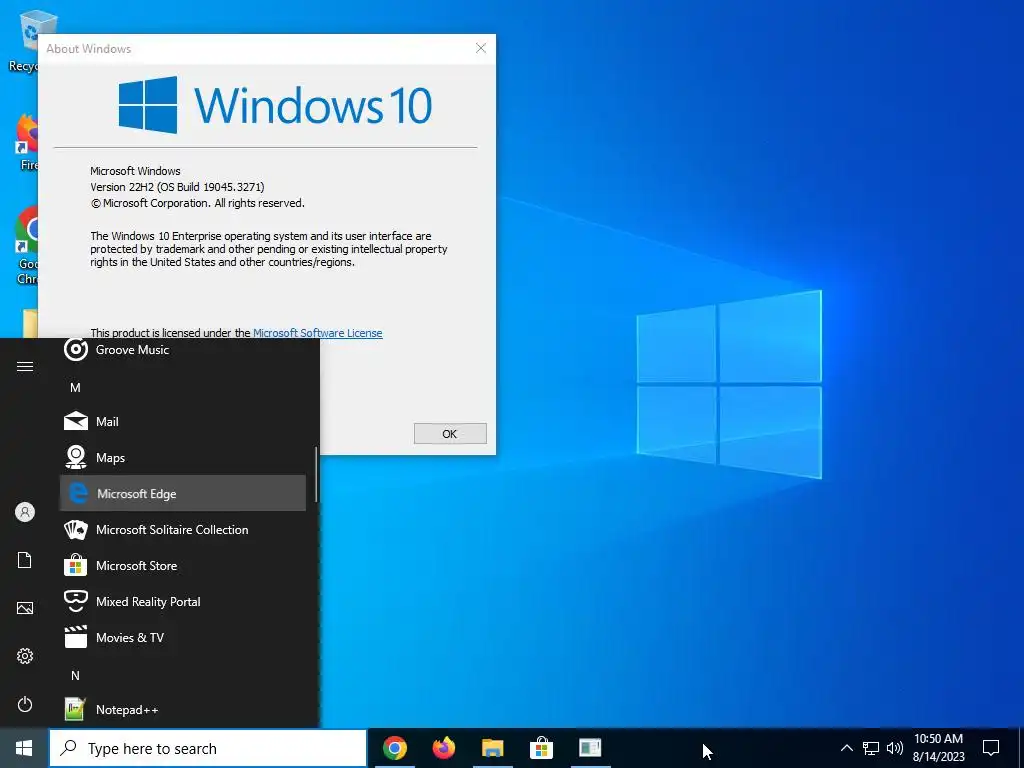The height and width of the screenshot is (768, 1024).
Task: Open Google Chrome from the taskbar
Action: click(395, 748)
